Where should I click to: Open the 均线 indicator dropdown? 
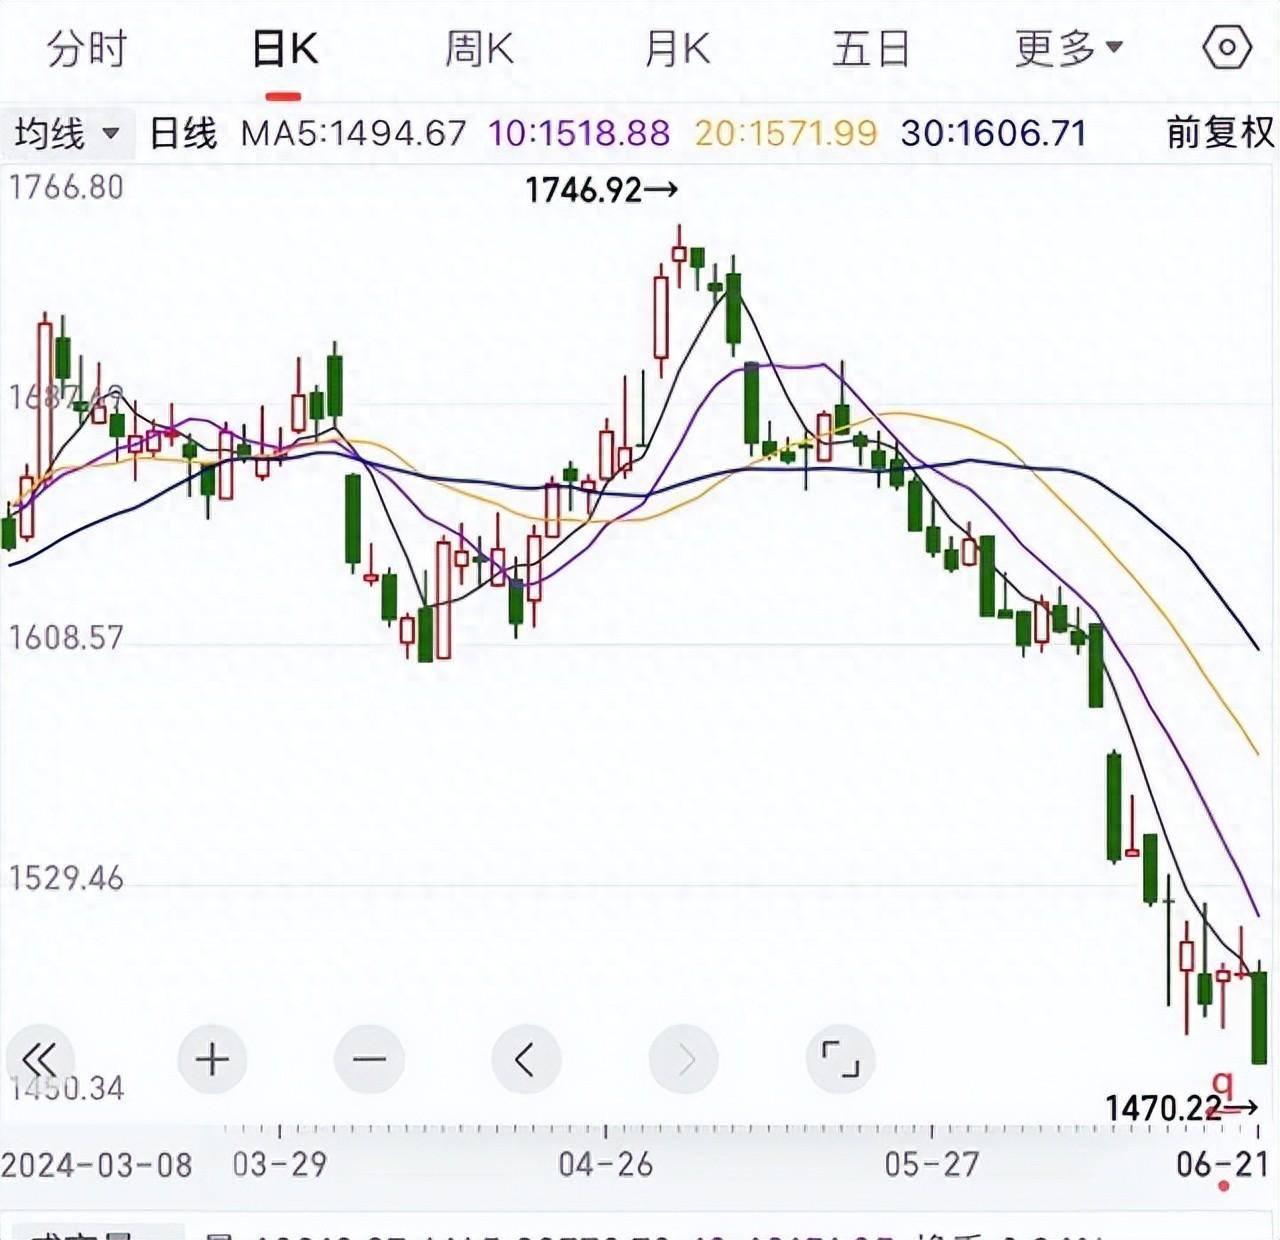coord(67,133)
